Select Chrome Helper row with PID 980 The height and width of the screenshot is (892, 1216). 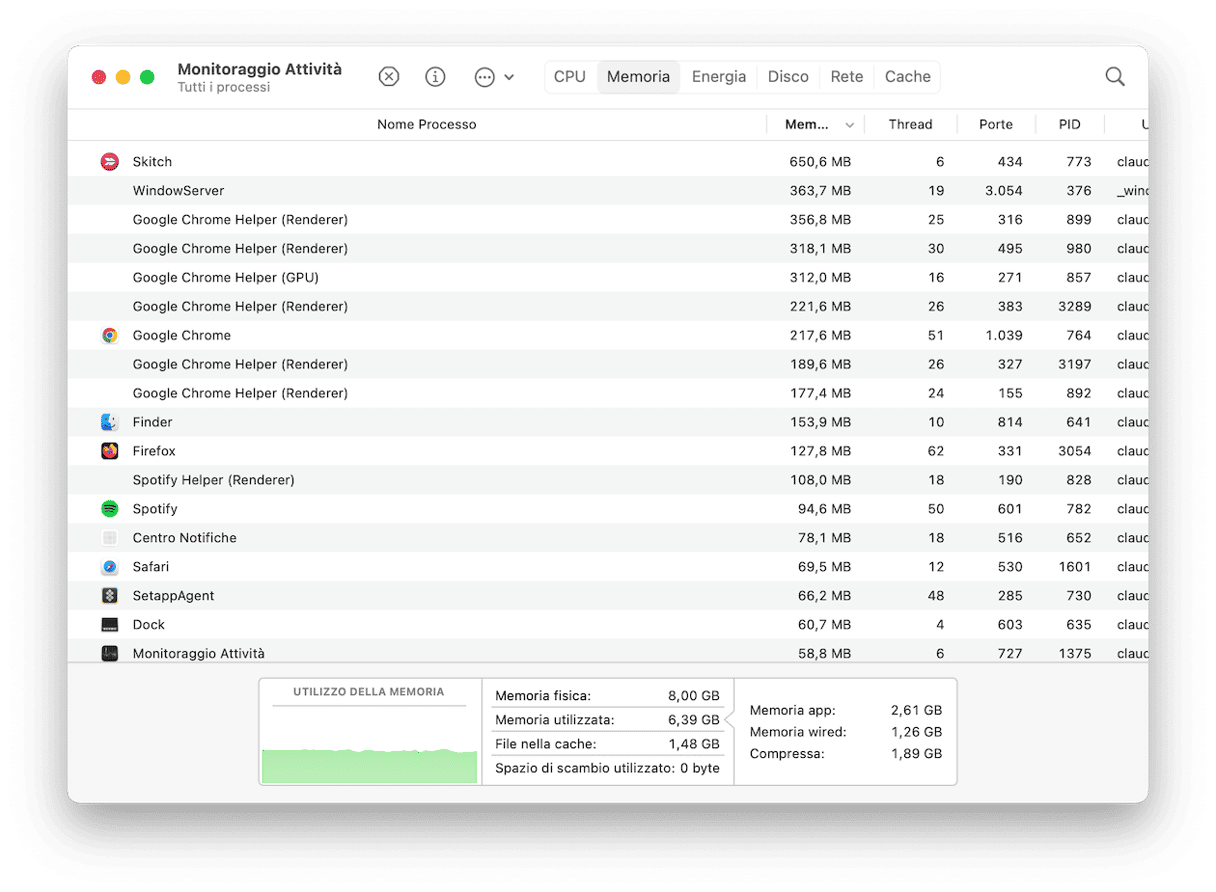[608, 249]
